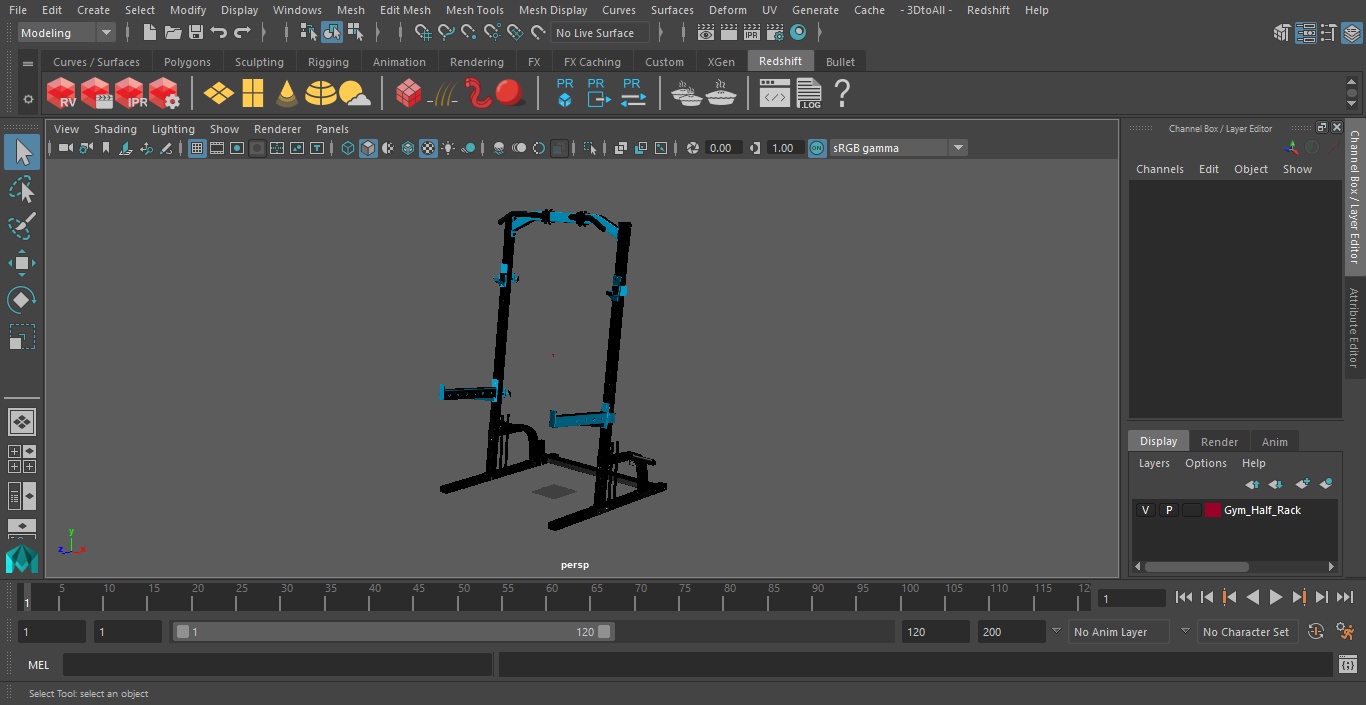Create new empty display layer icon

tap(1302, 484)
